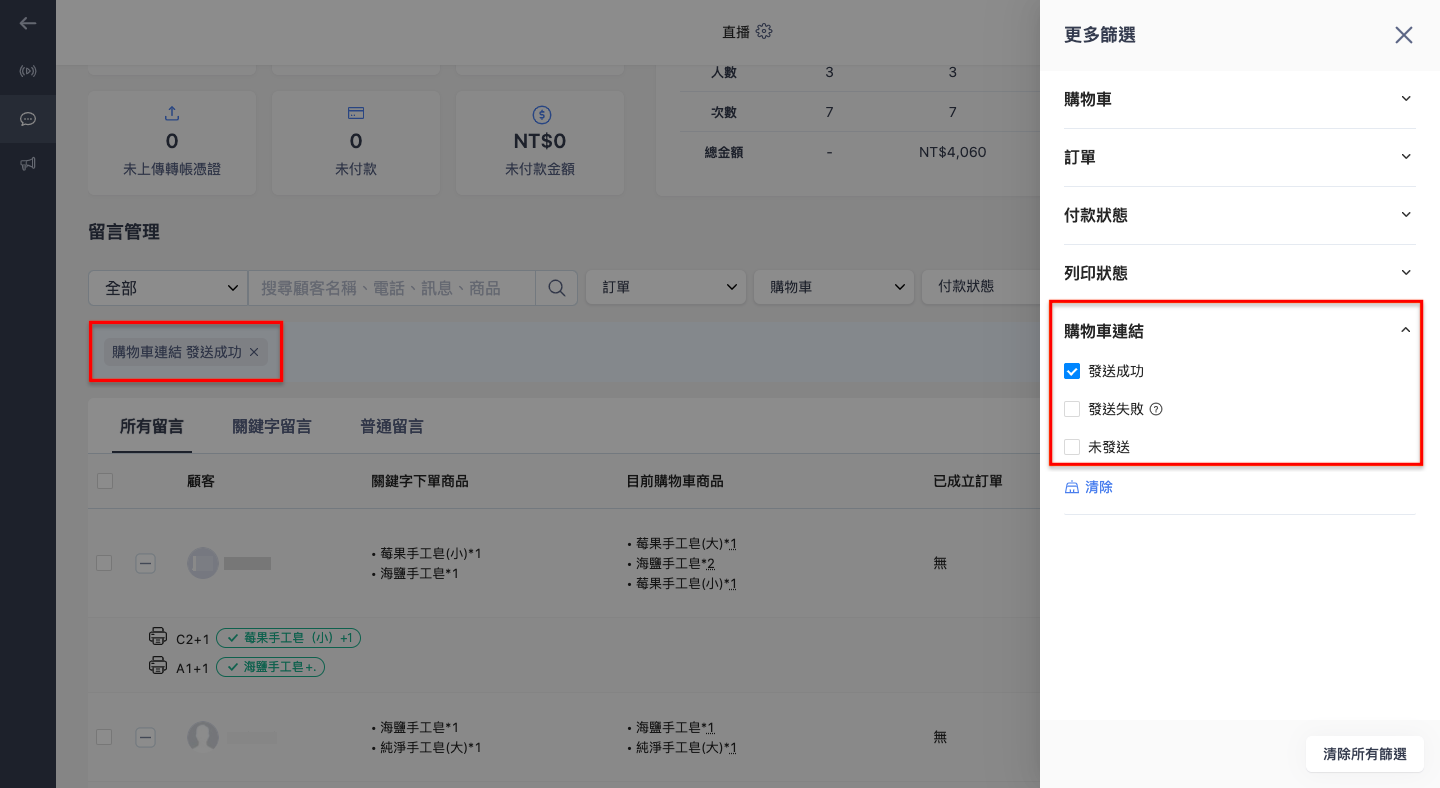Check the 發送失敗 checkbox
The height and width of the screenshot is (788, 1440).
pos(1072,409)
